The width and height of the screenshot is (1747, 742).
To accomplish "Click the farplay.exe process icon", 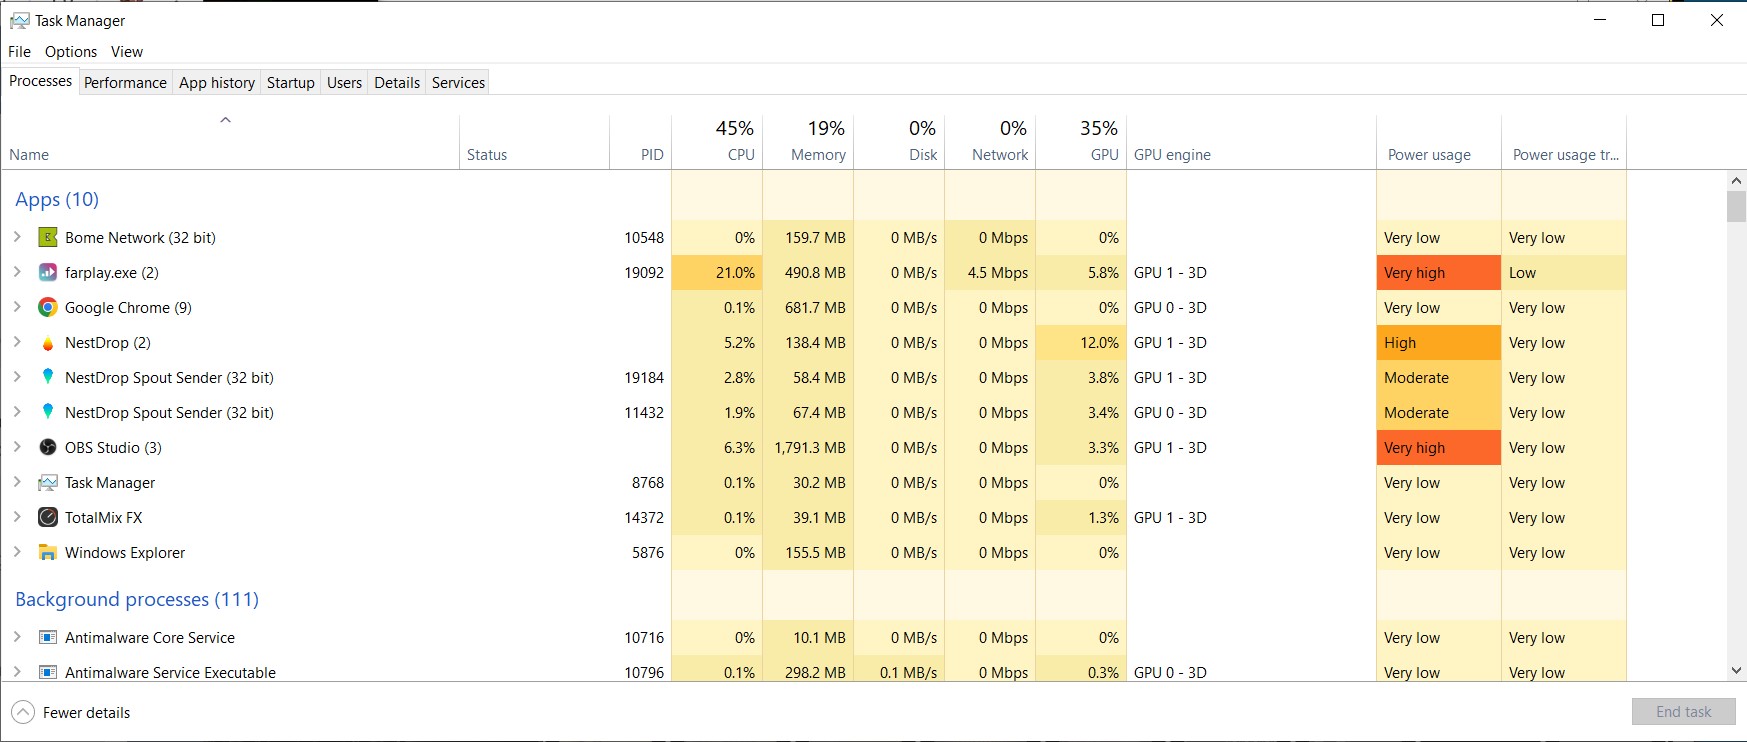I will 47,272.
